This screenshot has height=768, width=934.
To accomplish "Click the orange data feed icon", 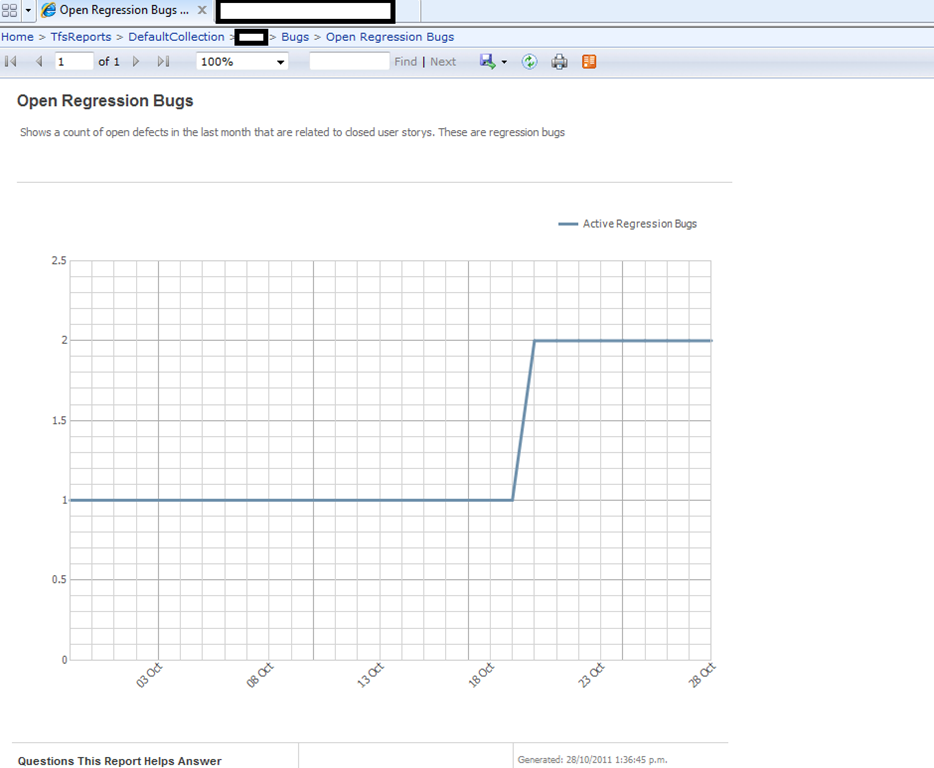I will 589,61.
